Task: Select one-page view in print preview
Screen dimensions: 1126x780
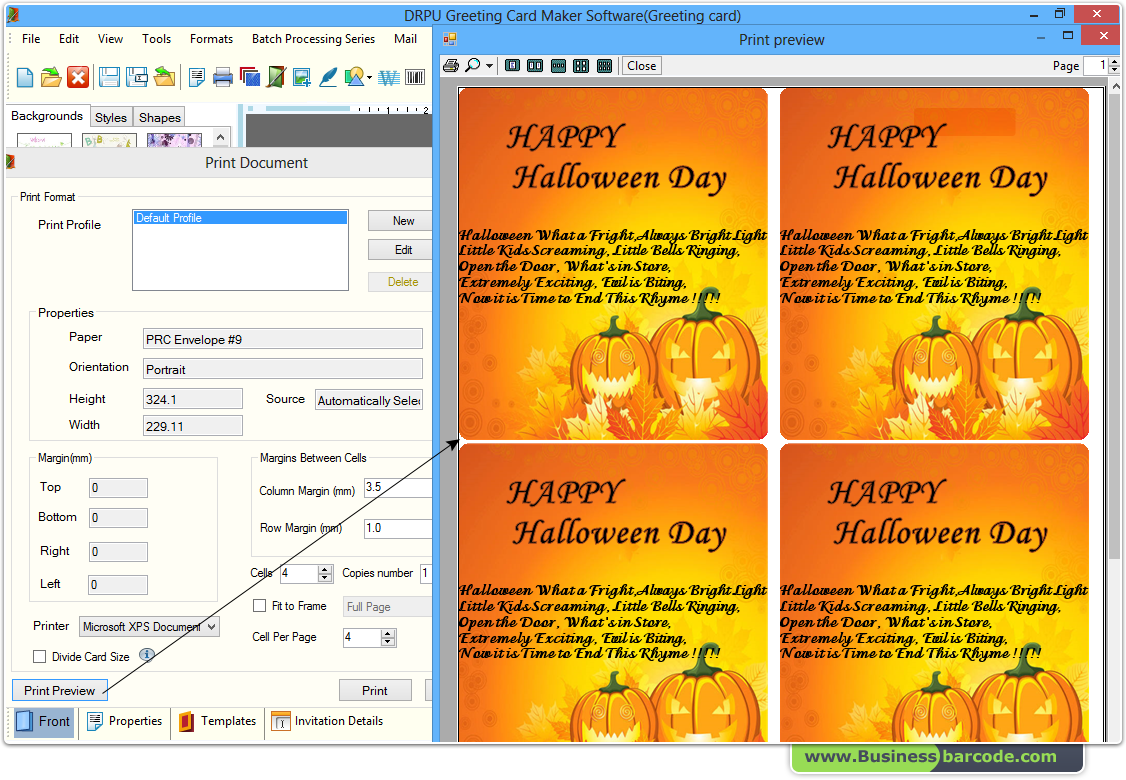Action: [x=511, y=65]
